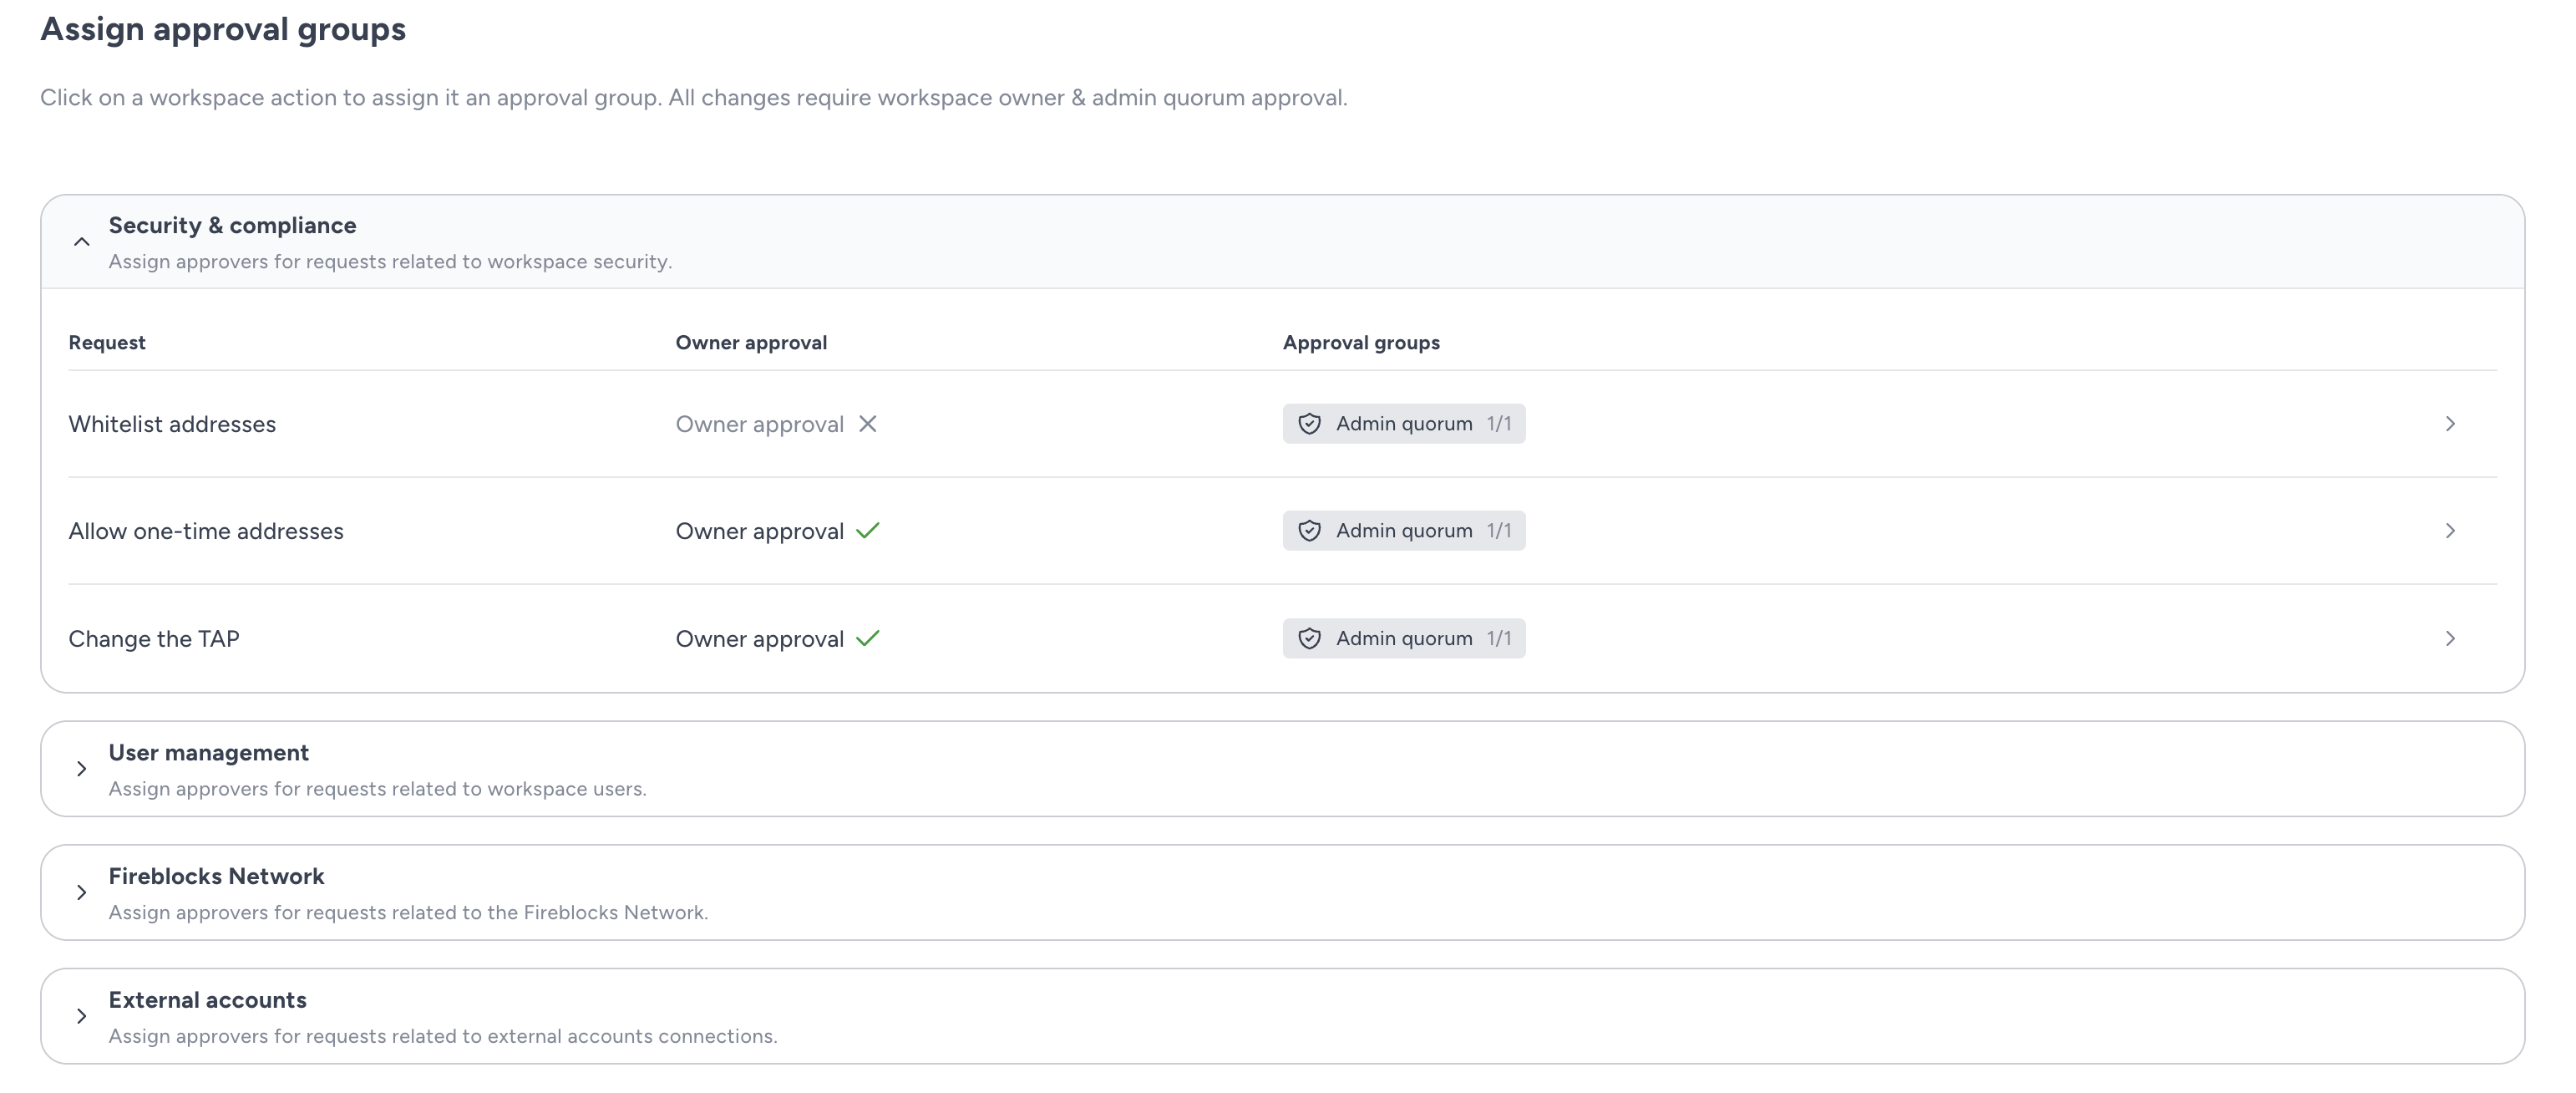Click the Approval groups column header
The image size is (2576, 1093).
click(1361, 343)
